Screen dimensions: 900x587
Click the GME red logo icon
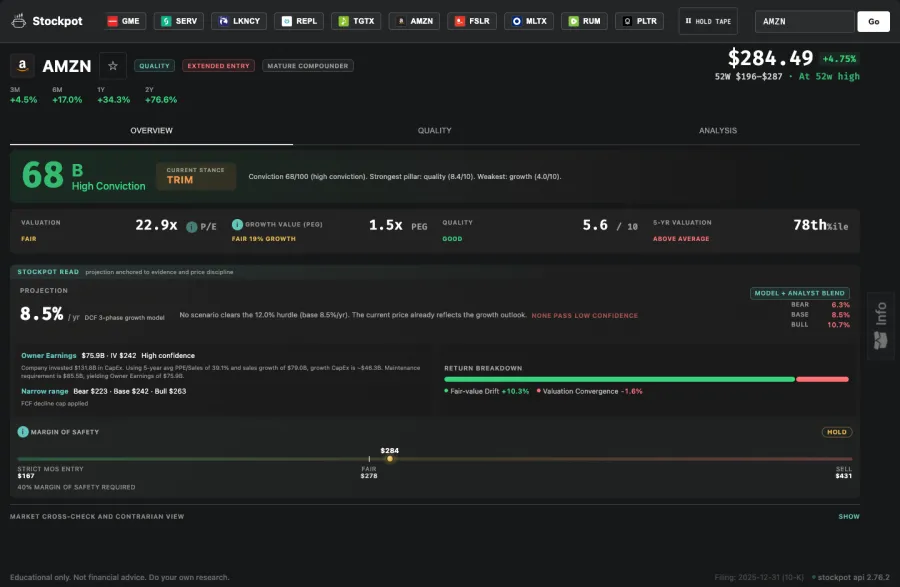pos(112,21)
